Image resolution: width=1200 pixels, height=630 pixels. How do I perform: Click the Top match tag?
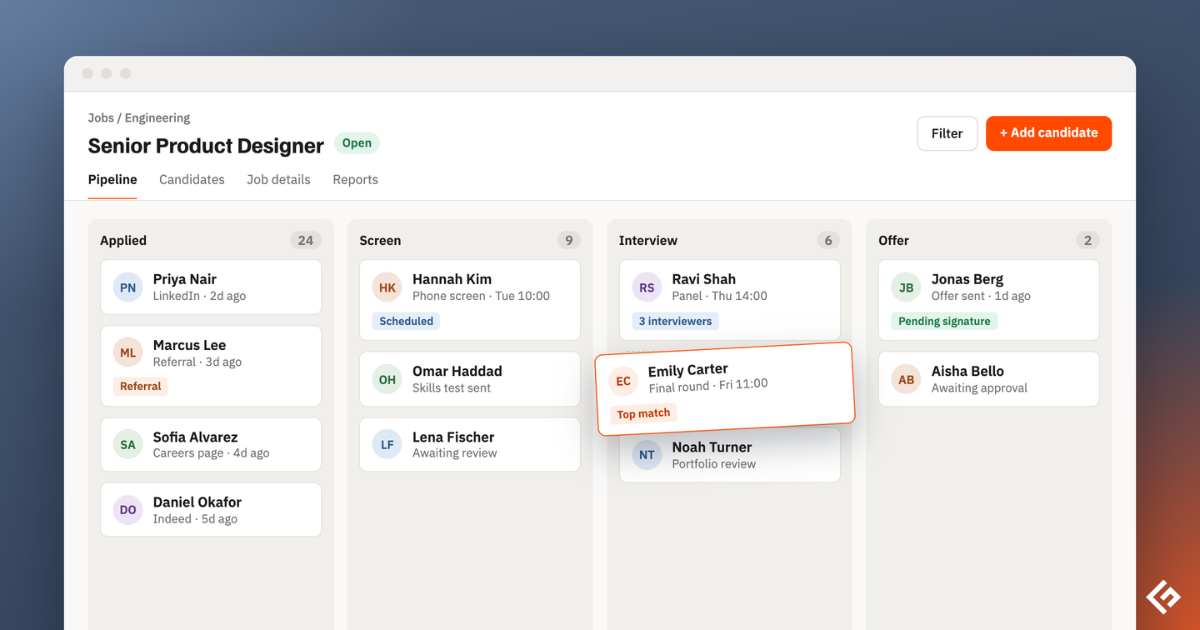click(644, 413)
